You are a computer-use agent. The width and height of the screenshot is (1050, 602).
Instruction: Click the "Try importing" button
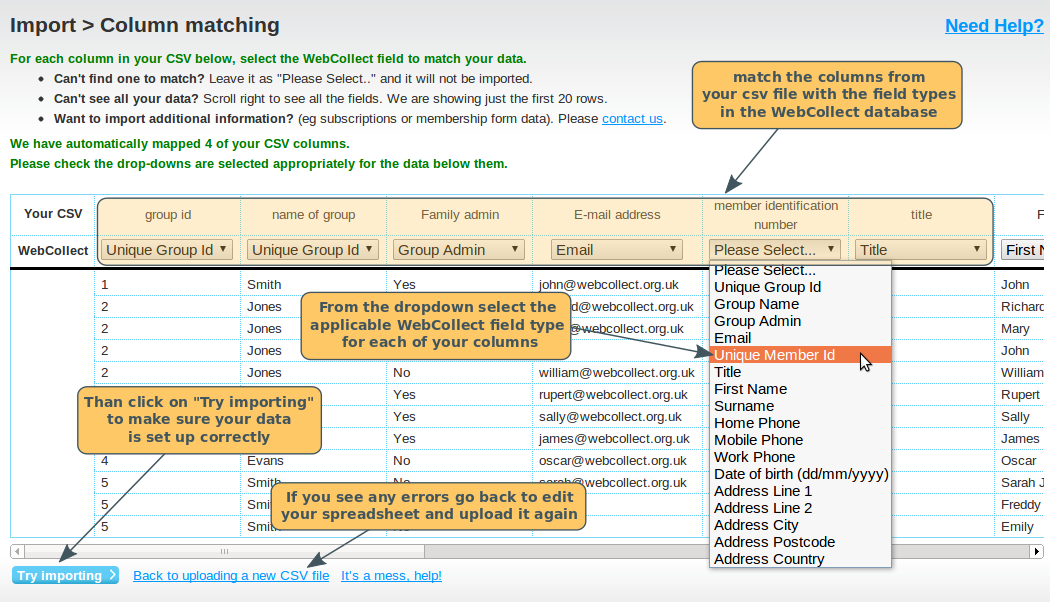64,575
